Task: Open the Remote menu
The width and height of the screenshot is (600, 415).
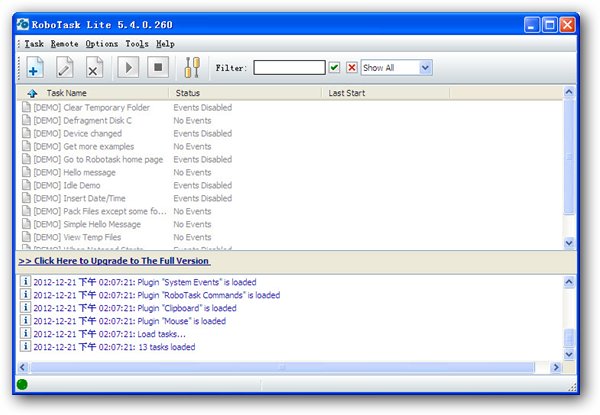Action: pos(64,44)
